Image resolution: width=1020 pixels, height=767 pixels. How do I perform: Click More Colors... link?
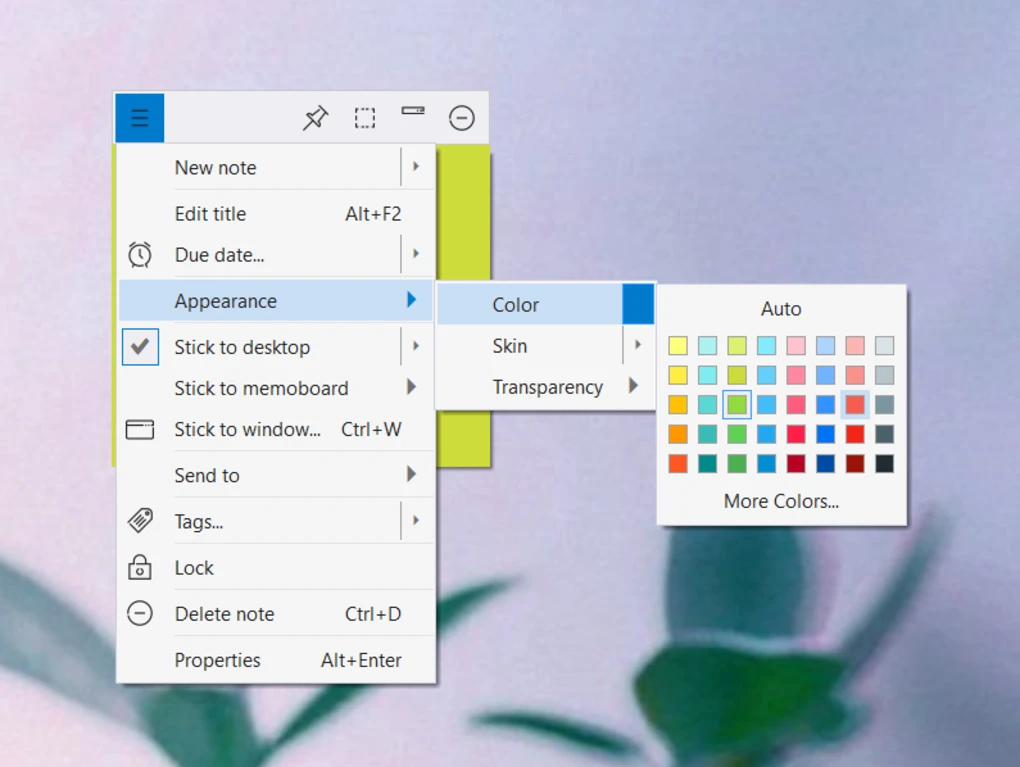(781, 501)
